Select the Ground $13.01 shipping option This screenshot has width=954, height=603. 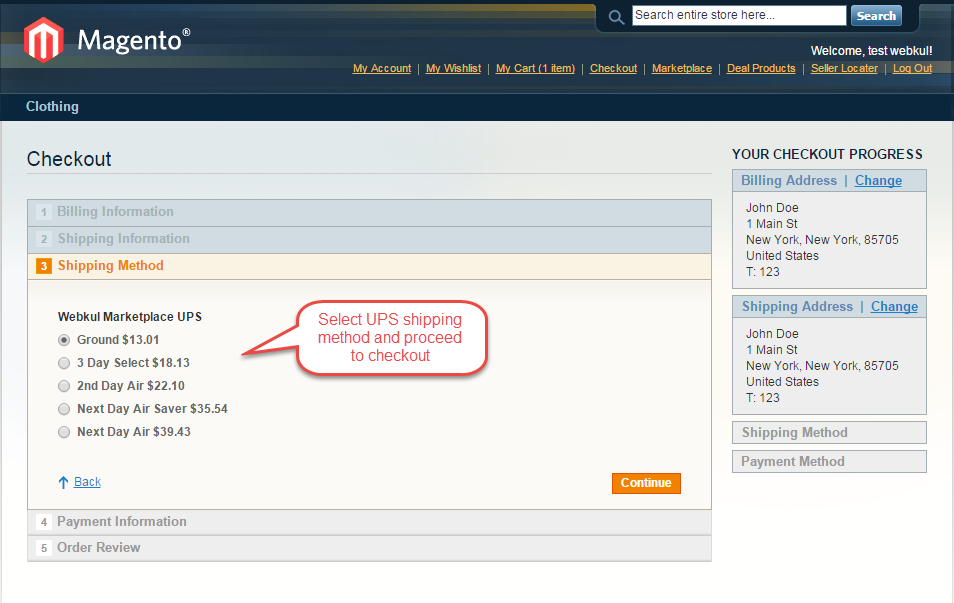coord(64,340)
